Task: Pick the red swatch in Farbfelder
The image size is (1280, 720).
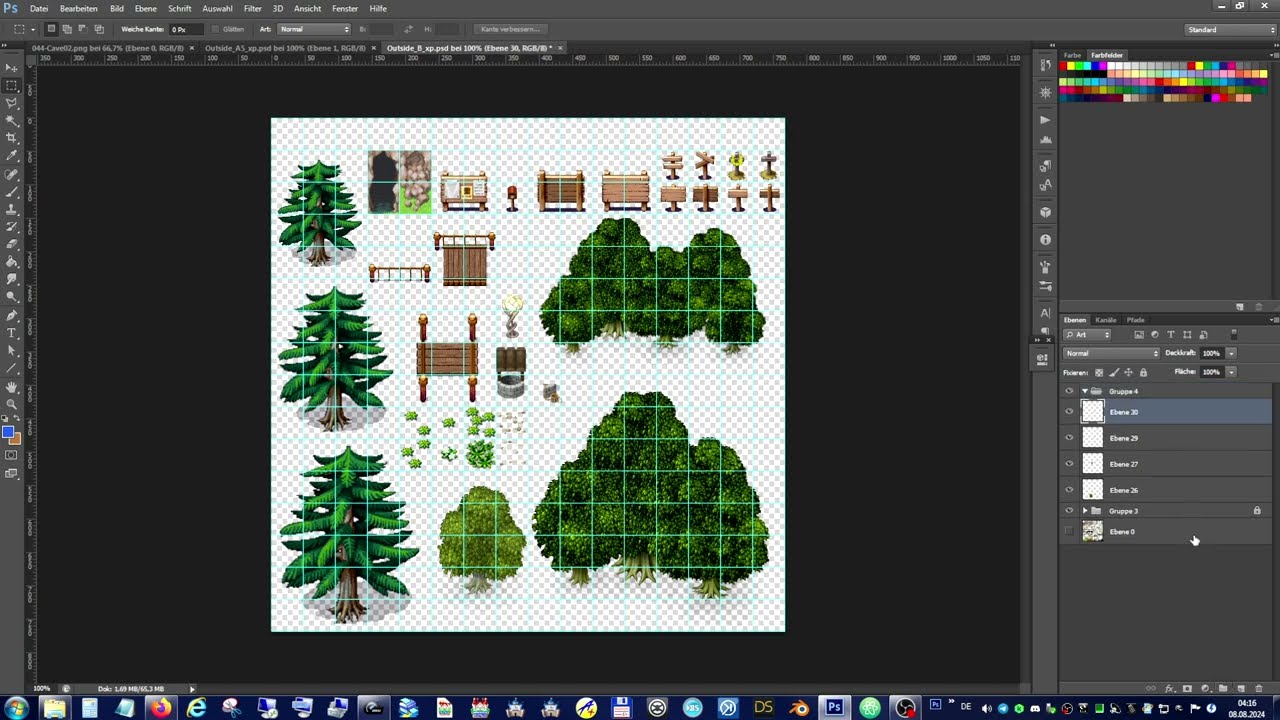Action: 1064,66
